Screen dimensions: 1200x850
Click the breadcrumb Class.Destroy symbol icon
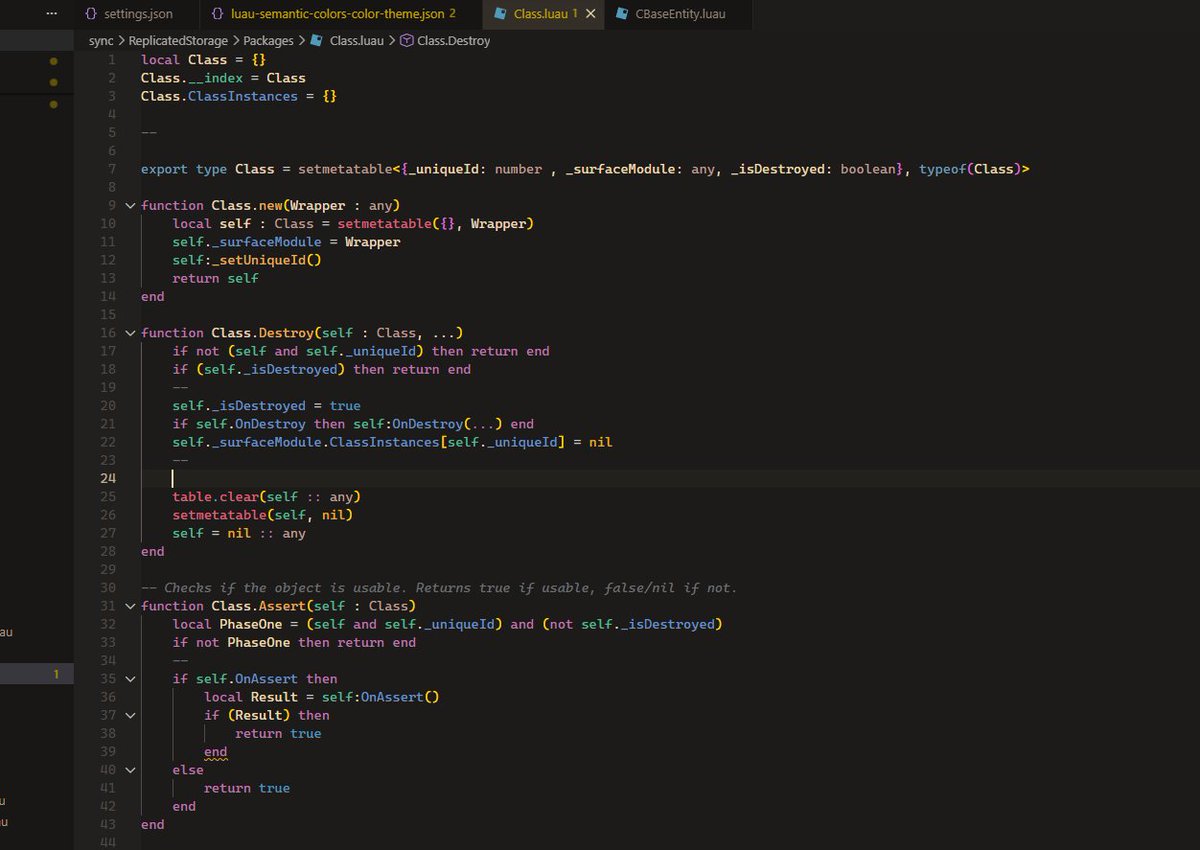407,41
